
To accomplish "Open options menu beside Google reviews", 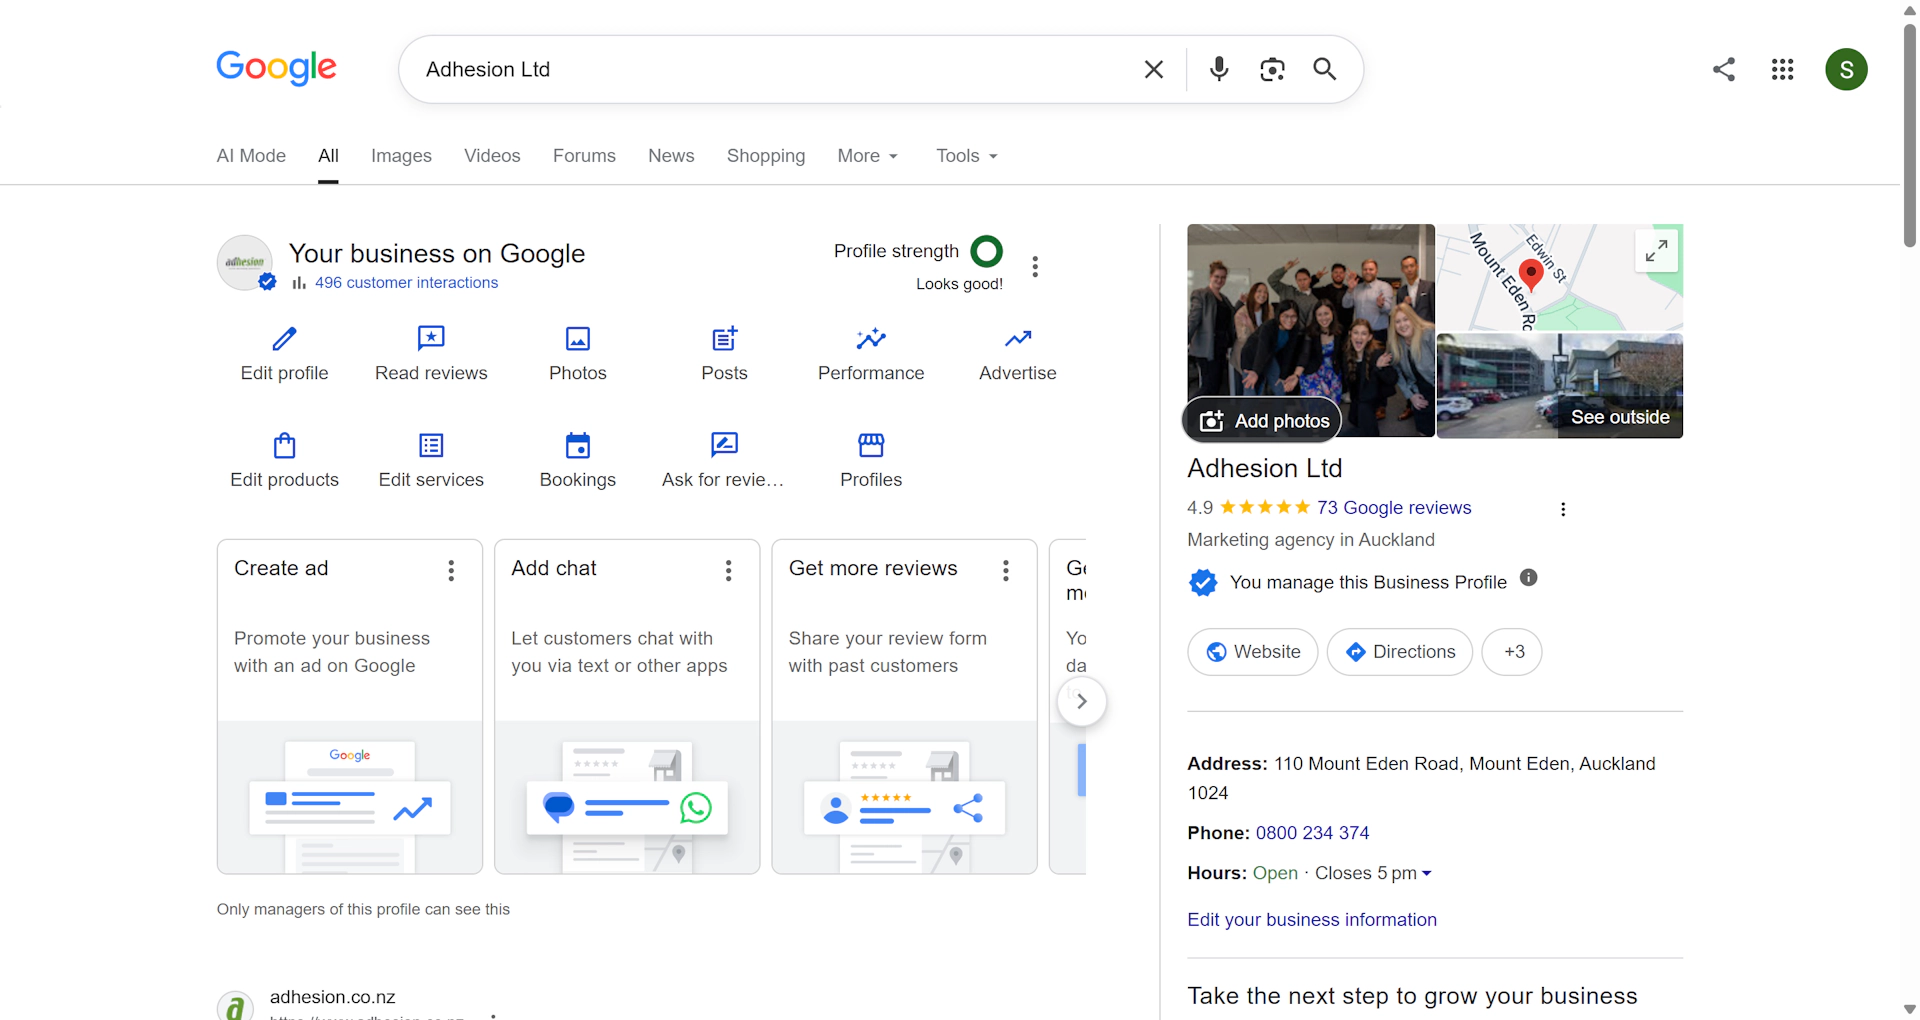I will pos(1563,509).
